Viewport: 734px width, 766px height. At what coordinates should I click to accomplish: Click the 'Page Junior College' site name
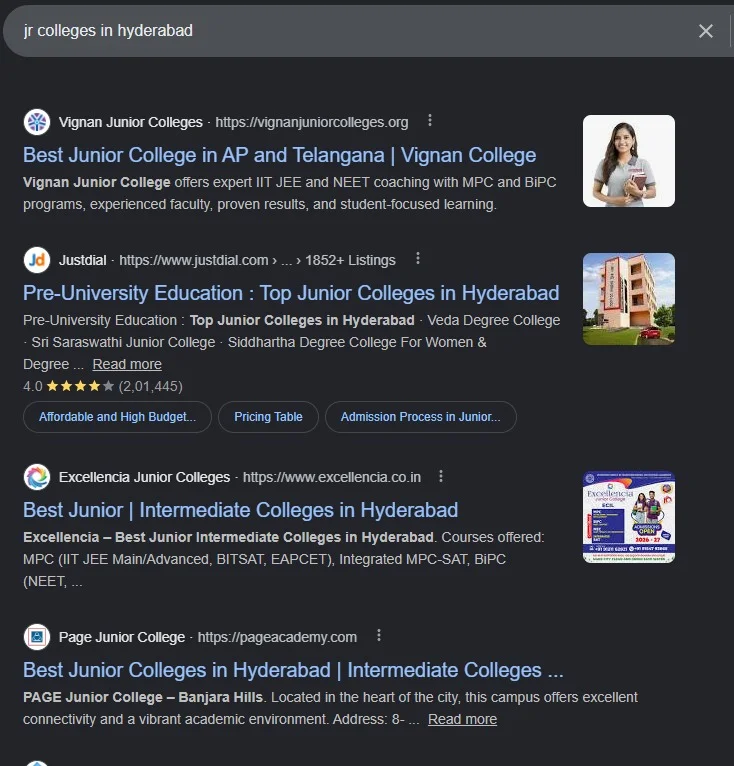122,638
